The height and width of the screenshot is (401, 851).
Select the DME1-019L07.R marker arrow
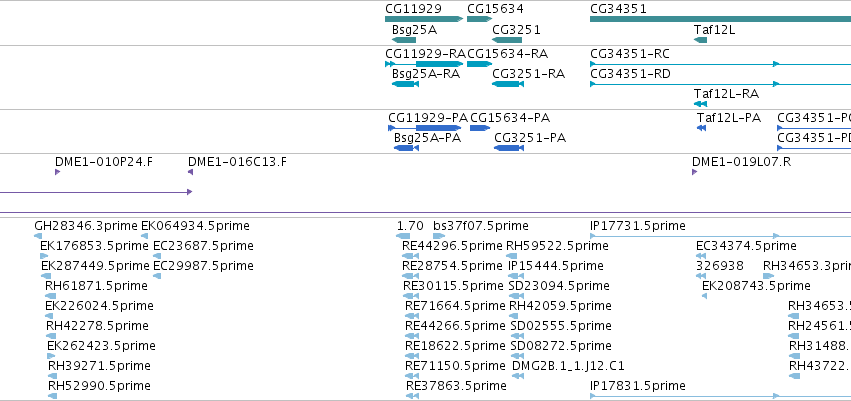695,172
